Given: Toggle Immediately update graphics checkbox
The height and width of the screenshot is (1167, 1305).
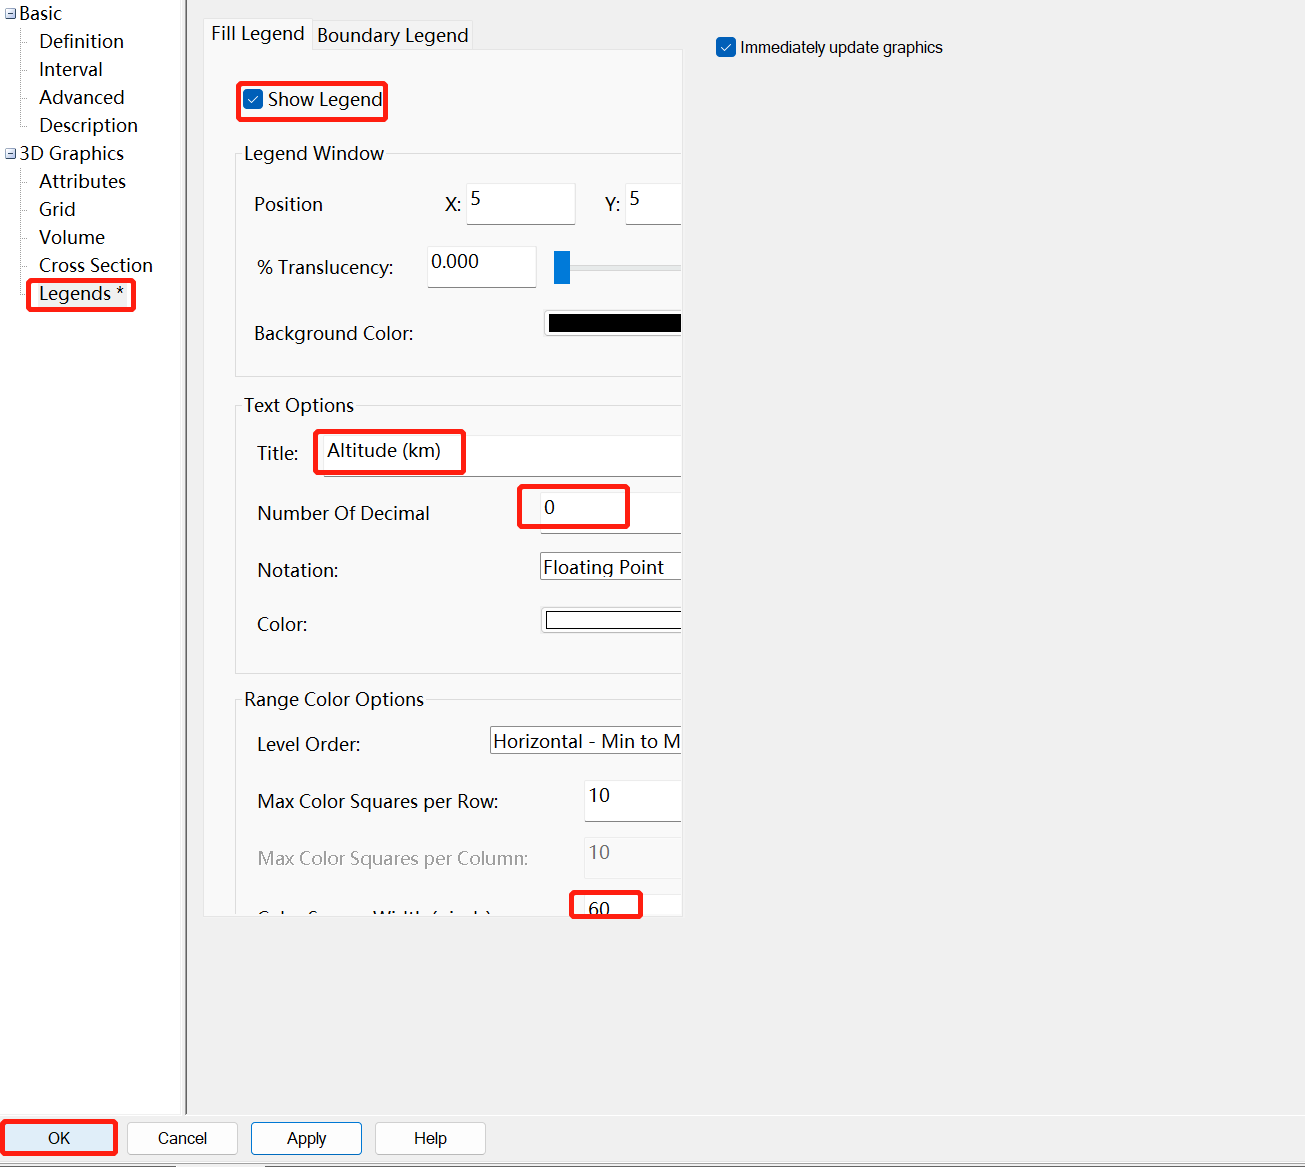Looking at the screenshot, I should click(x=726, y=47).
